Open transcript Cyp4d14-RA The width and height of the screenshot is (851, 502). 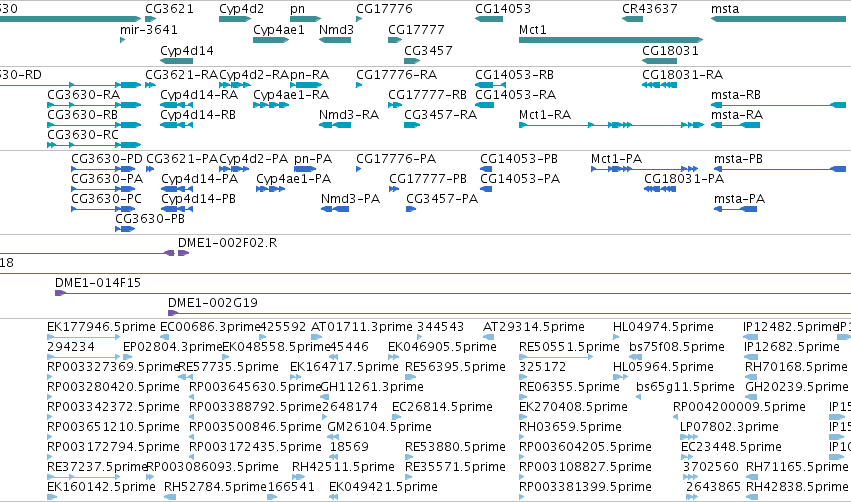tap(199, 95)
